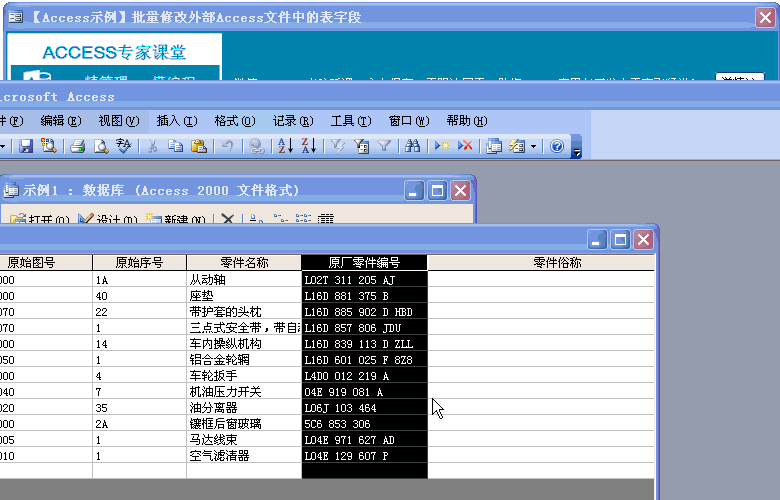This screenshot has width=780, height=500.
Task: Click the Find binoculars icon
Action: 412,146
